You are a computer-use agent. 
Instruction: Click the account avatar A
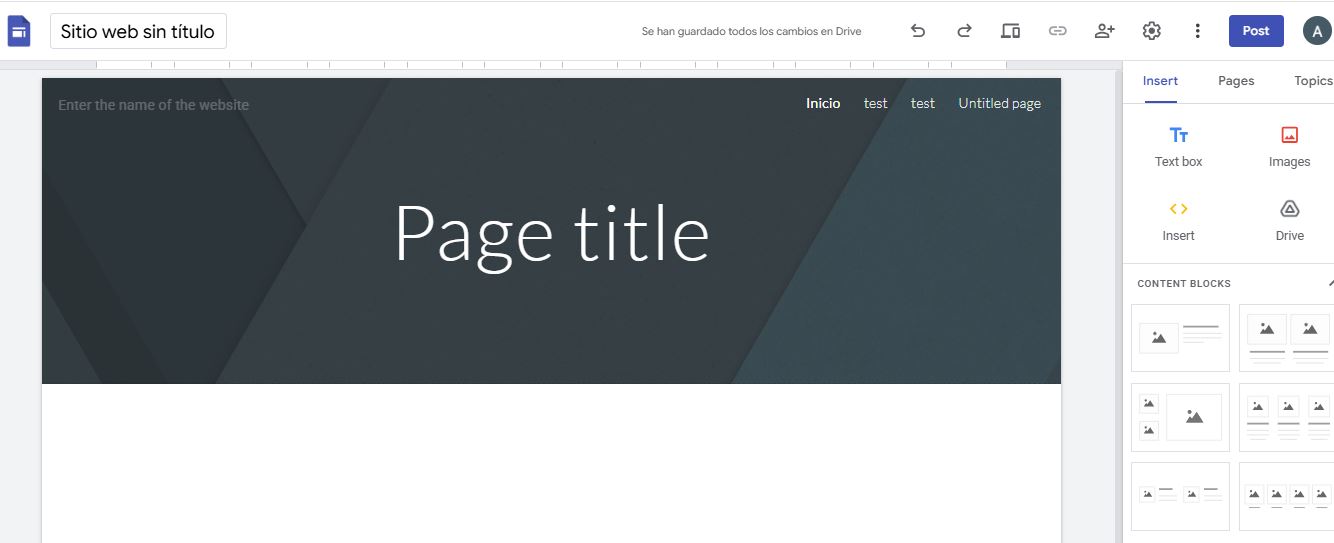(x=1317, y=31)
